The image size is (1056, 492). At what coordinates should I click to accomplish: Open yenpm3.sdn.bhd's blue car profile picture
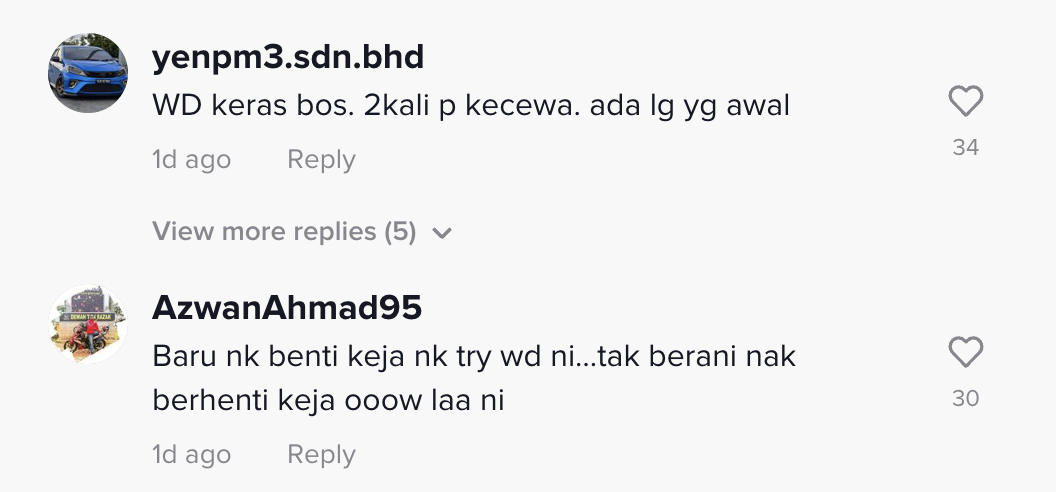(88, 73)
